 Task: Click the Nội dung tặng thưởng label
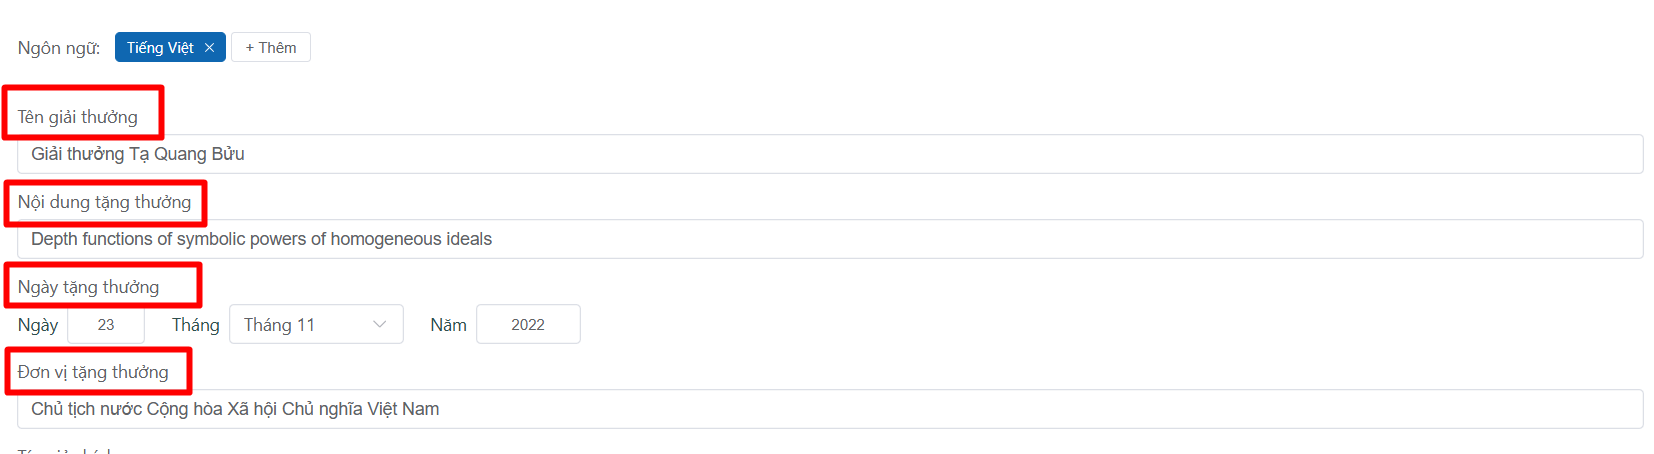point(104,202)
